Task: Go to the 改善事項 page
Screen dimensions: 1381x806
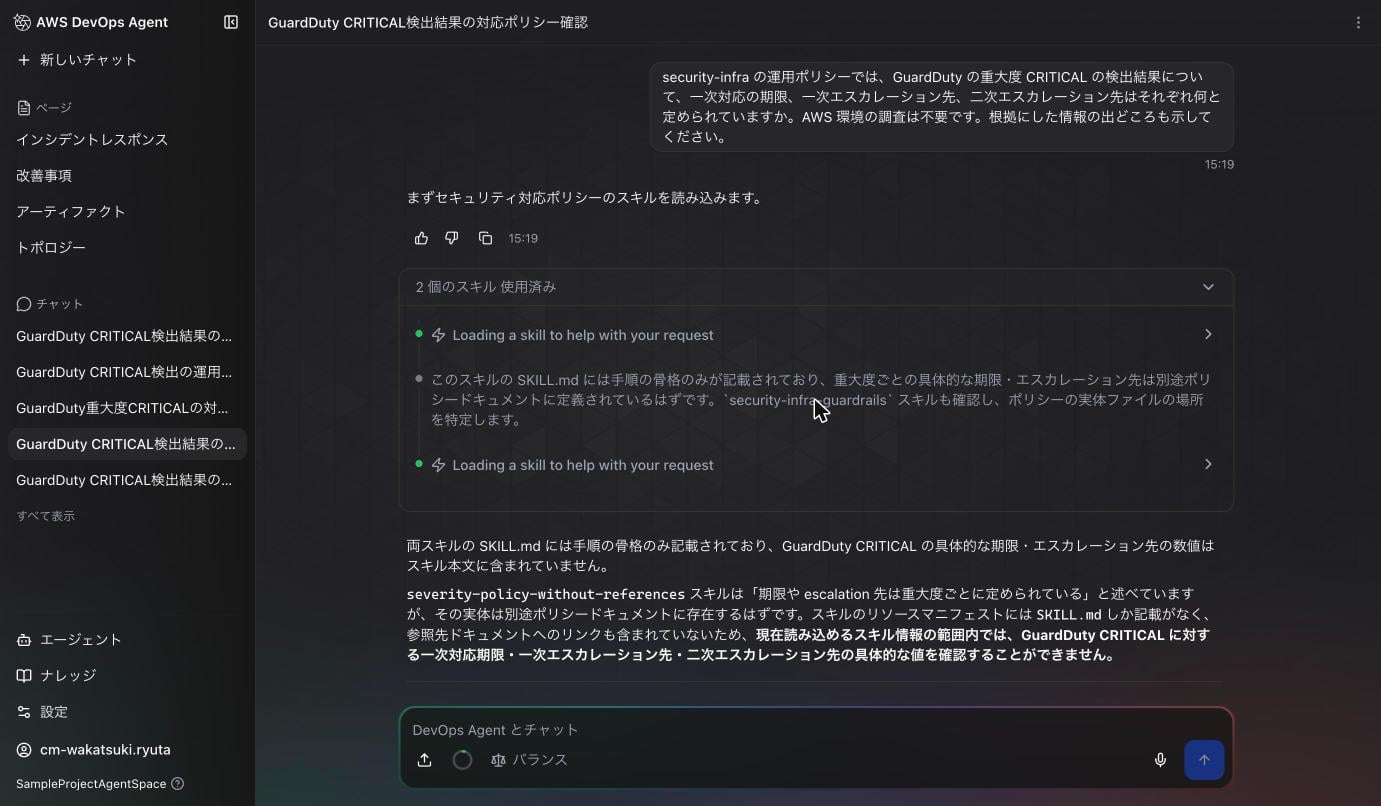Action: (44, 176)
